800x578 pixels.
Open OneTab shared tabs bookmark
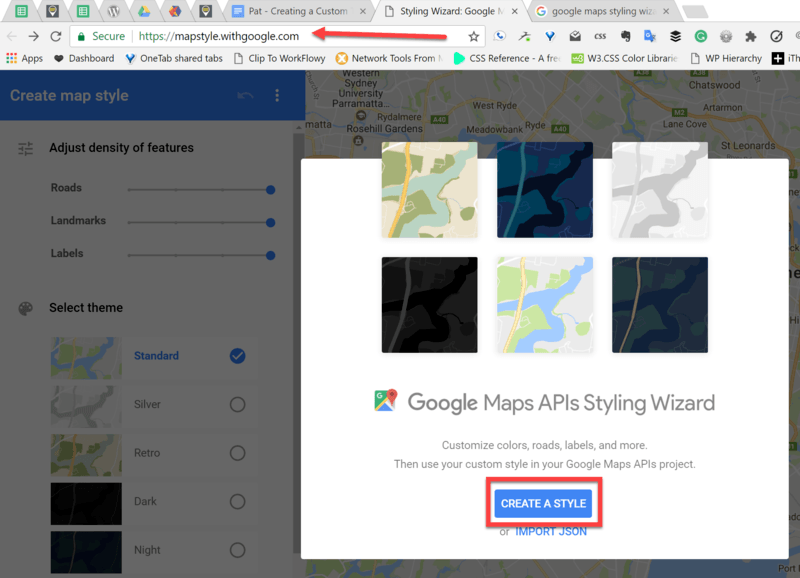coord(174,59)
